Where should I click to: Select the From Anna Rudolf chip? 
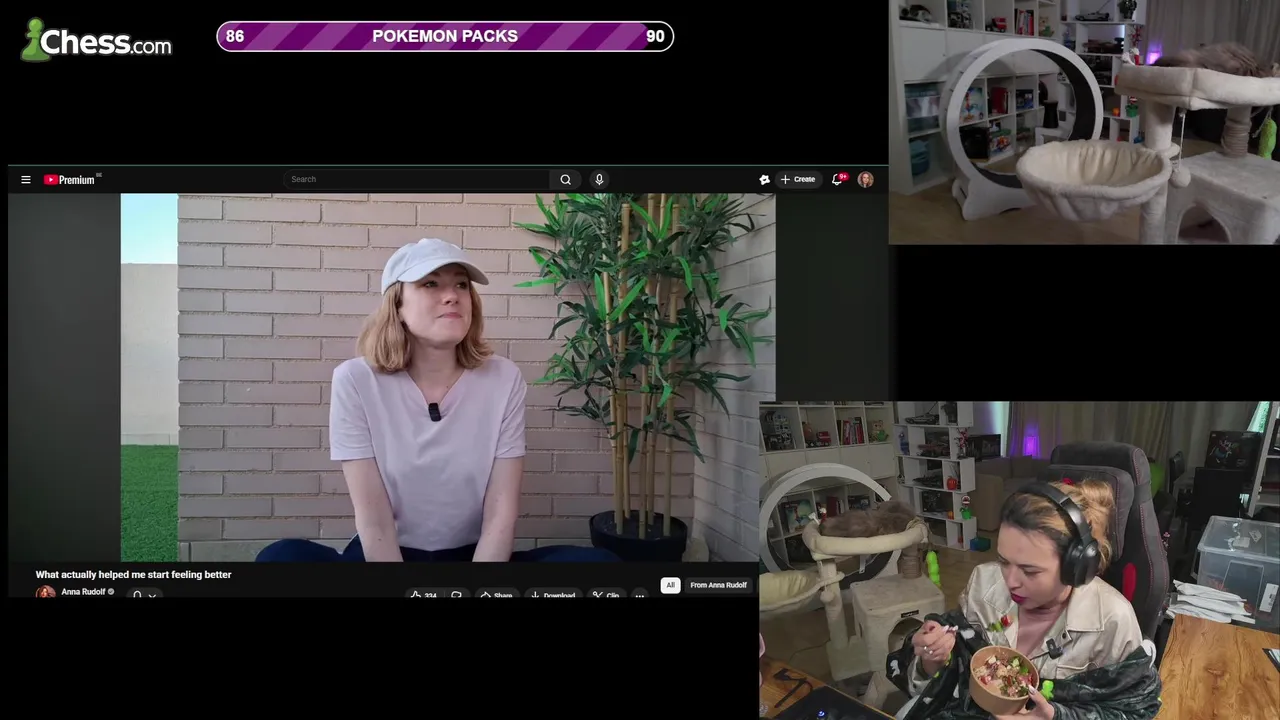(x=718, y=585)
